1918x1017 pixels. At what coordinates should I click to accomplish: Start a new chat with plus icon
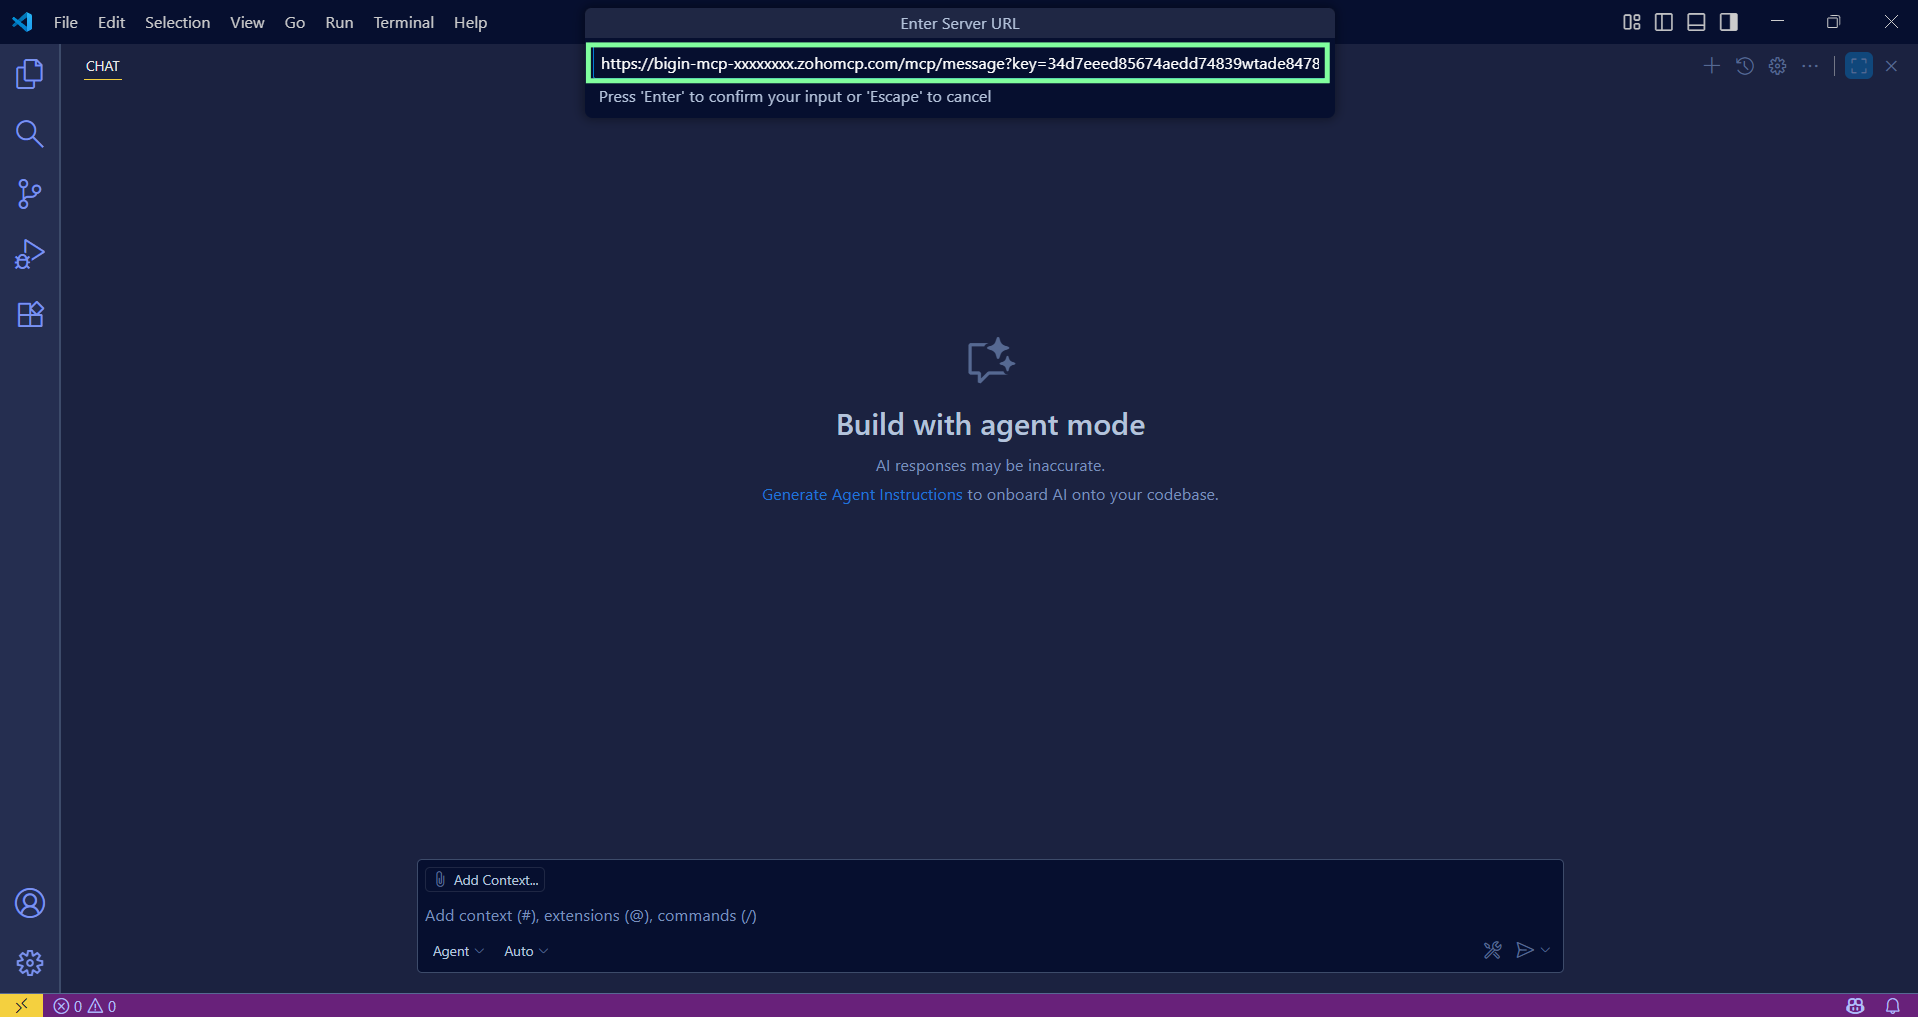click(x=1712, y=66)
